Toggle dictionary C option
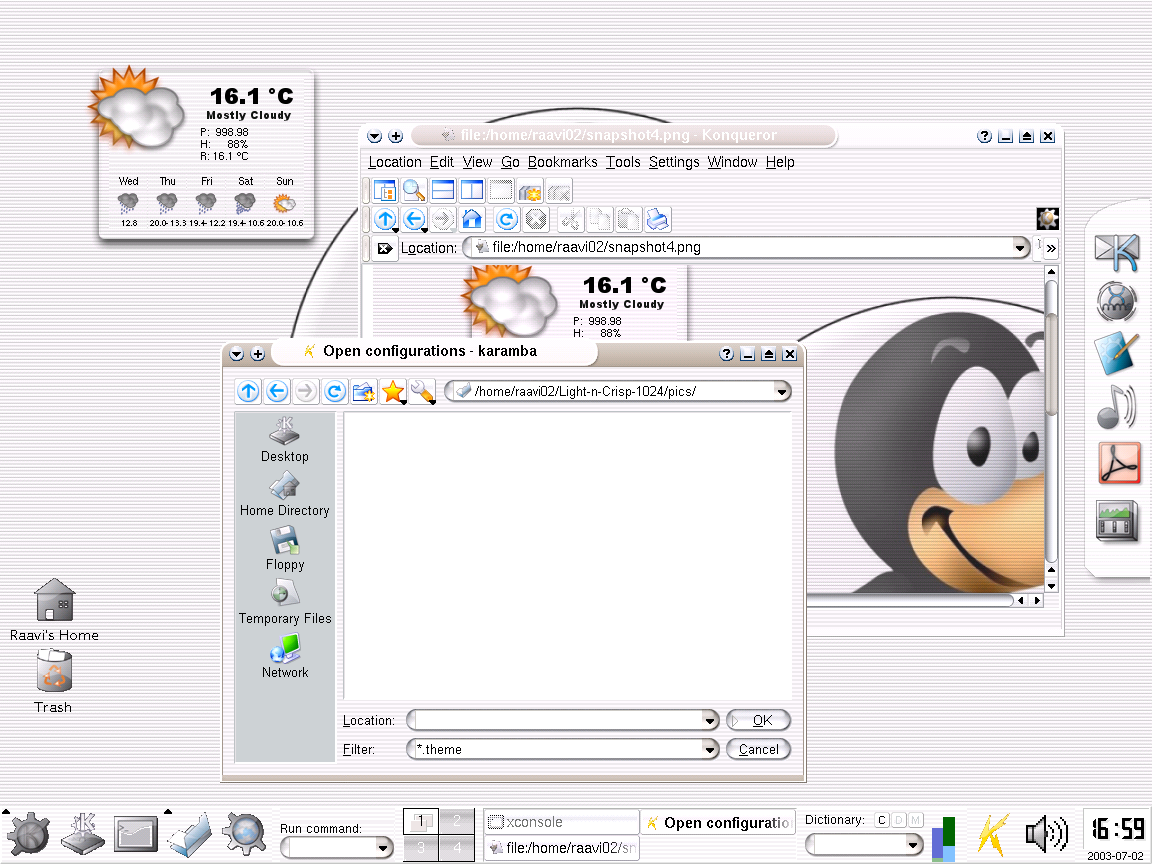The width and height of the screenshot is (1152, 864). click(x=882, y=820)
